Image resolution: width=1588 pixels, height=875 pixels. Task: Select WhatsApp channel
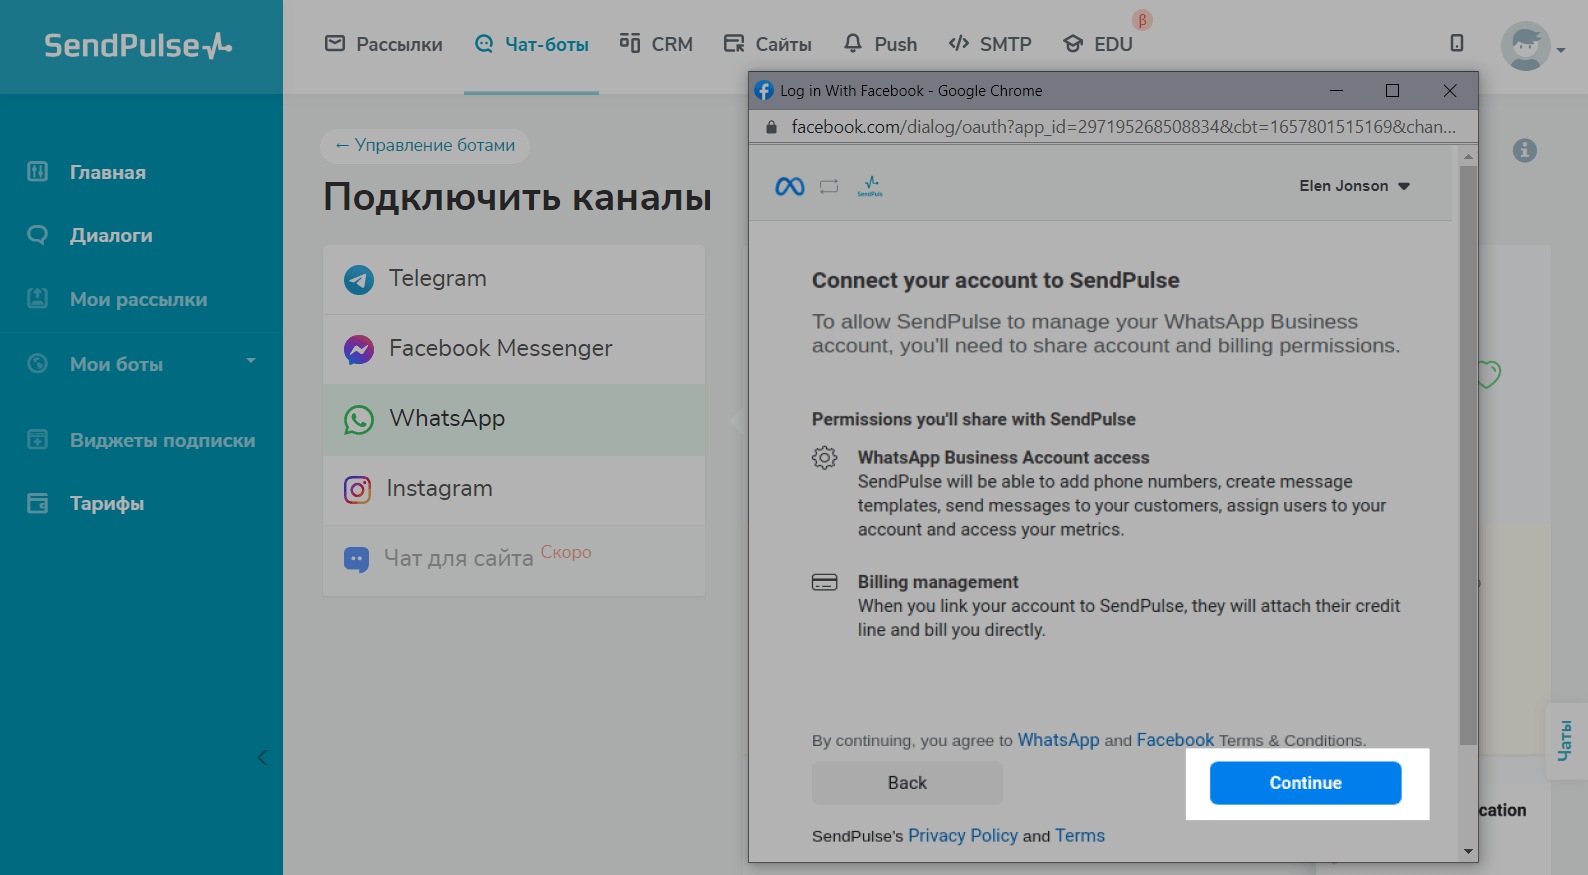tap(514, 419)
